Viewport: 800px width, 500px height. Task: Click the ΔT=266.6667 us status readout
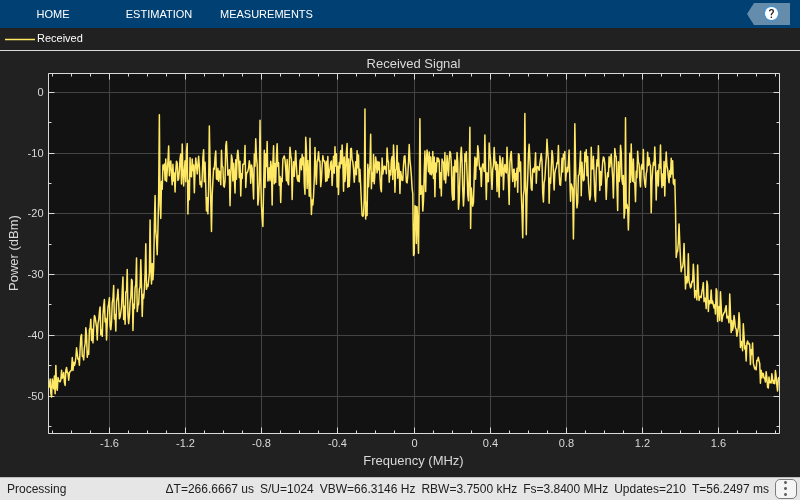click(x=209, y=489)
